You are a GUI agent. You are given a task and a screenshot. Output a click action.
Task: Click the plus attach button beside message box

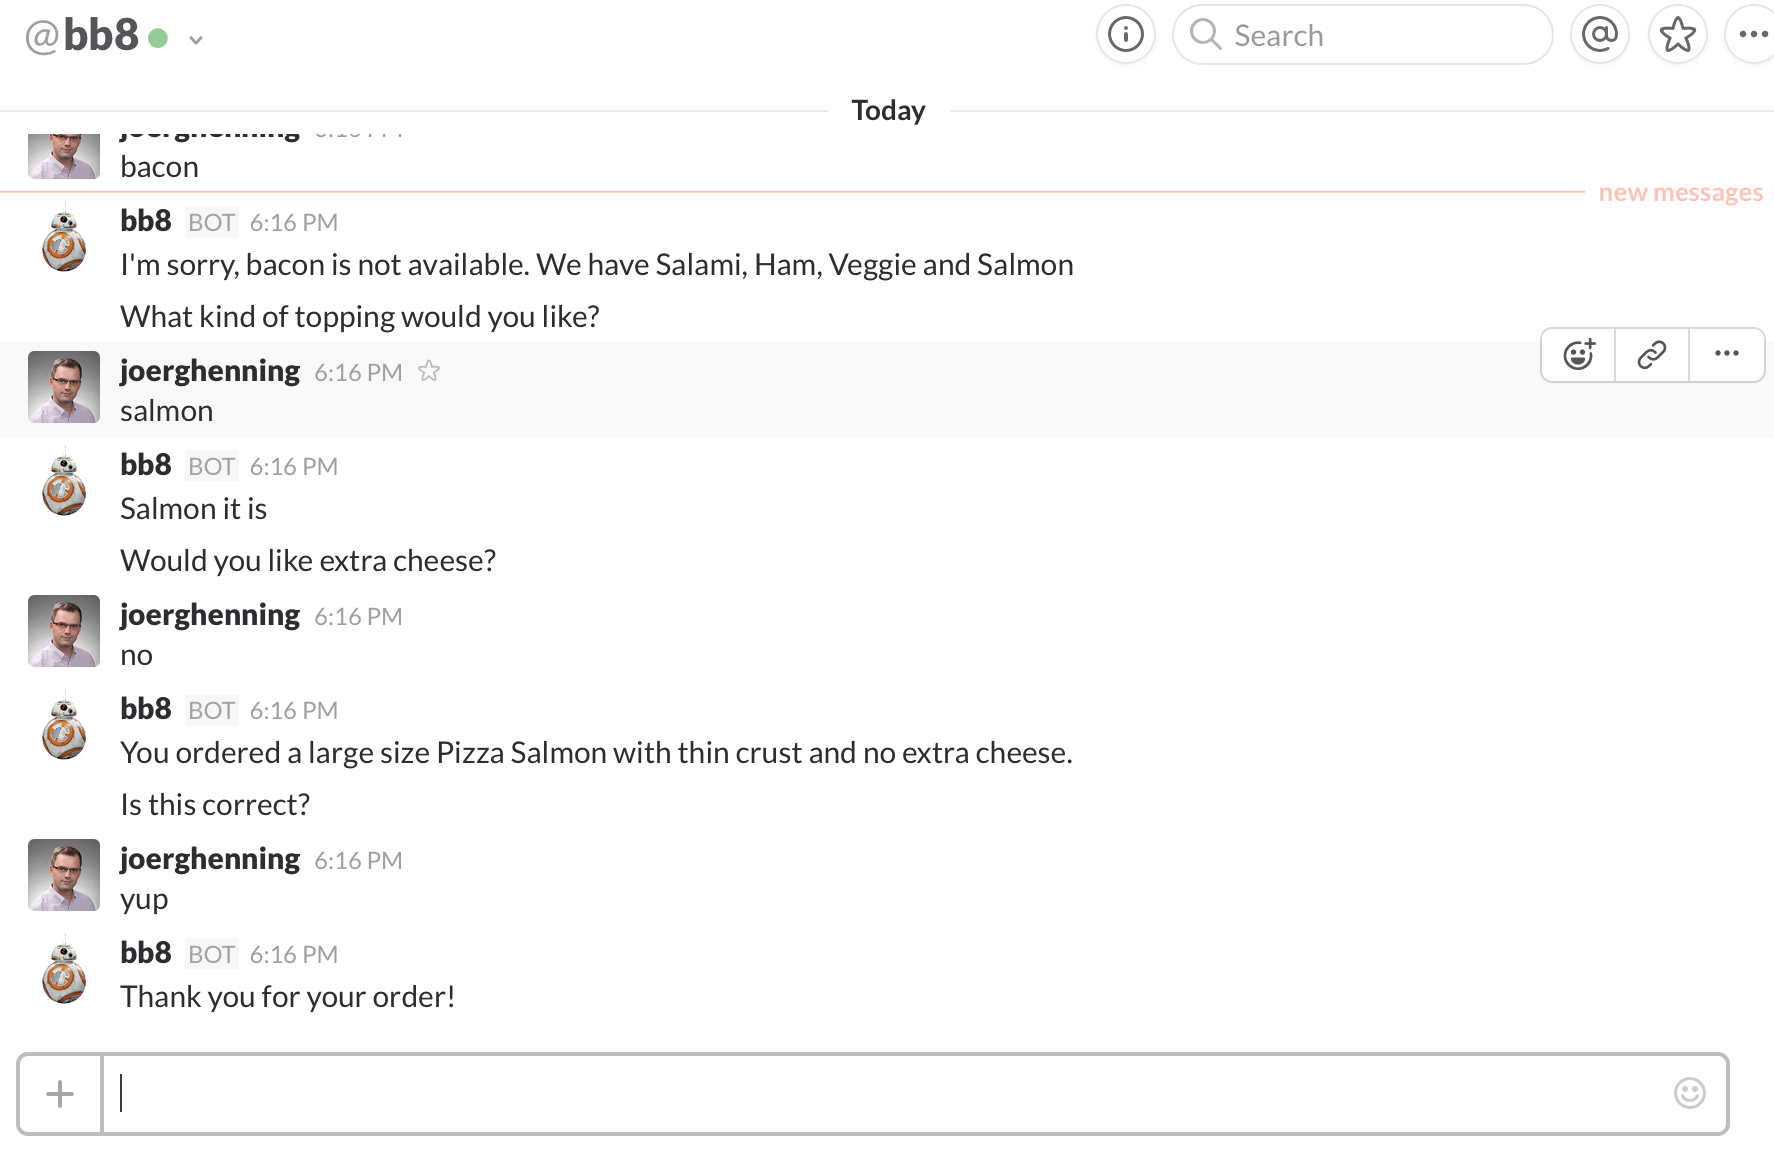point(60,1094)
